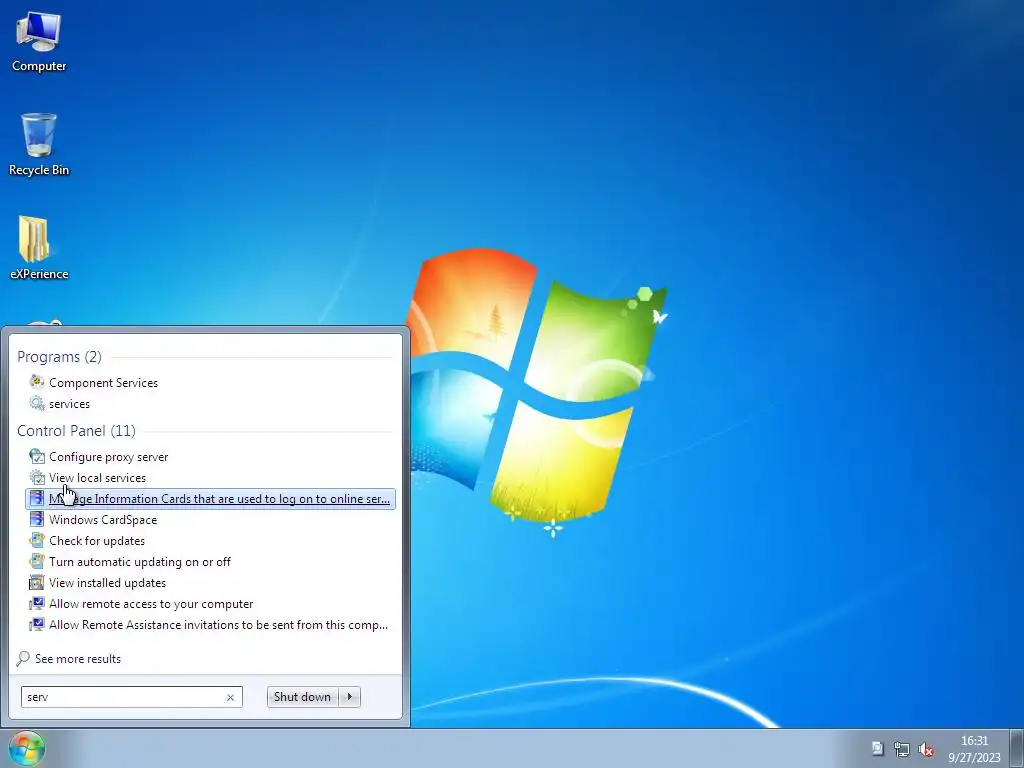Select the eXPerience folder on desktop
Screen dimensions: 1024x768
[39, 248]
